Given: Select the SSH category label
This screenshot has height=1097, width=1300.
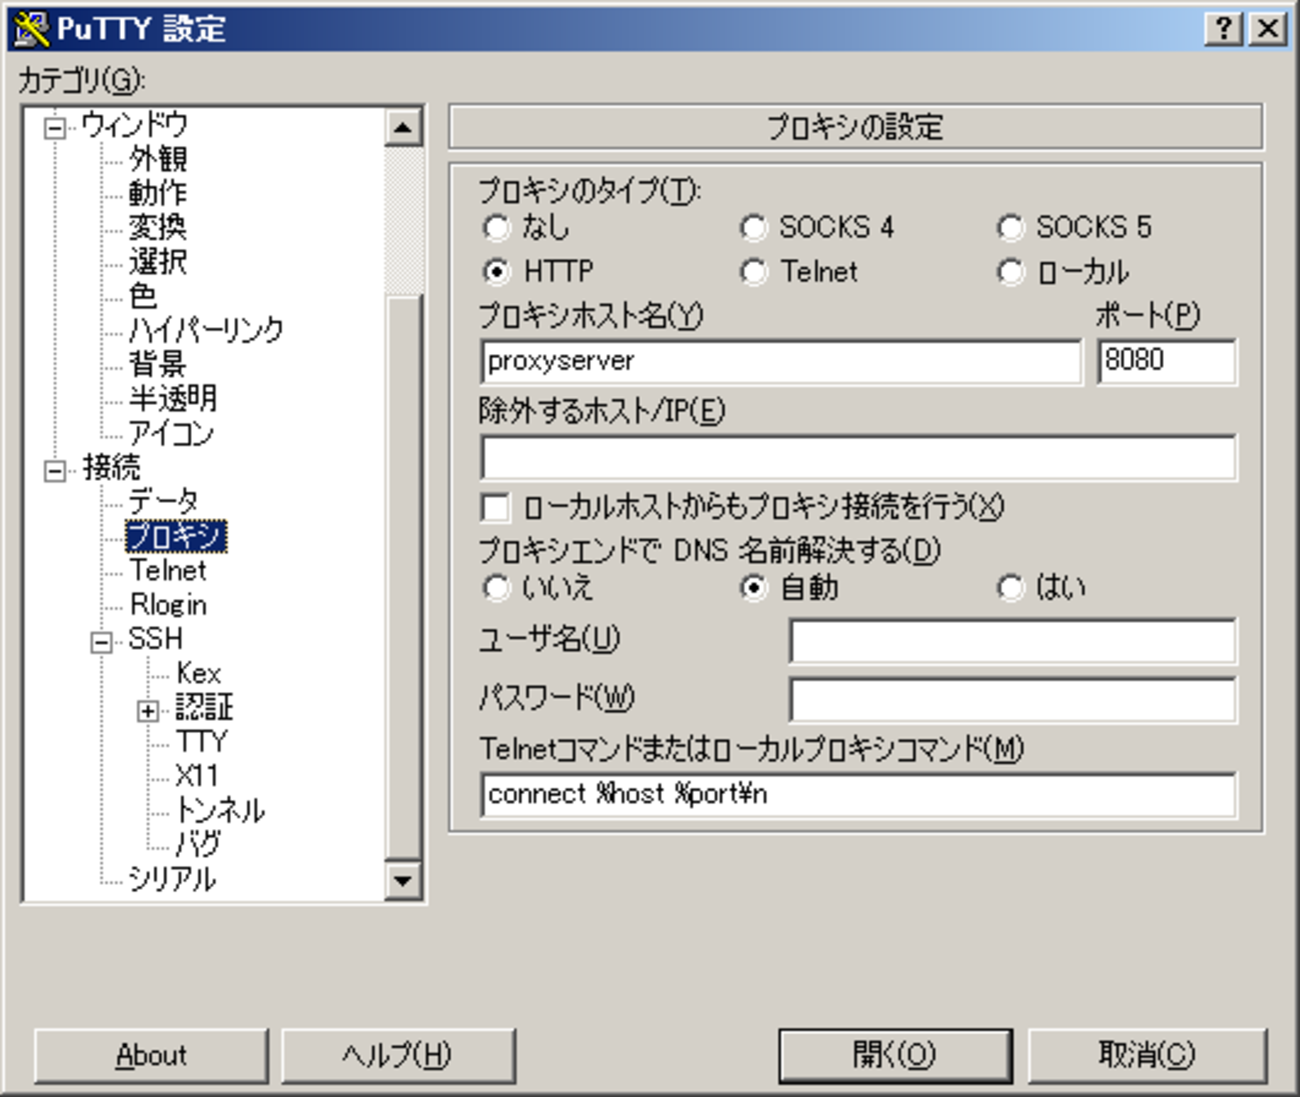Looking at the screenshot, I should click(156, 639).
